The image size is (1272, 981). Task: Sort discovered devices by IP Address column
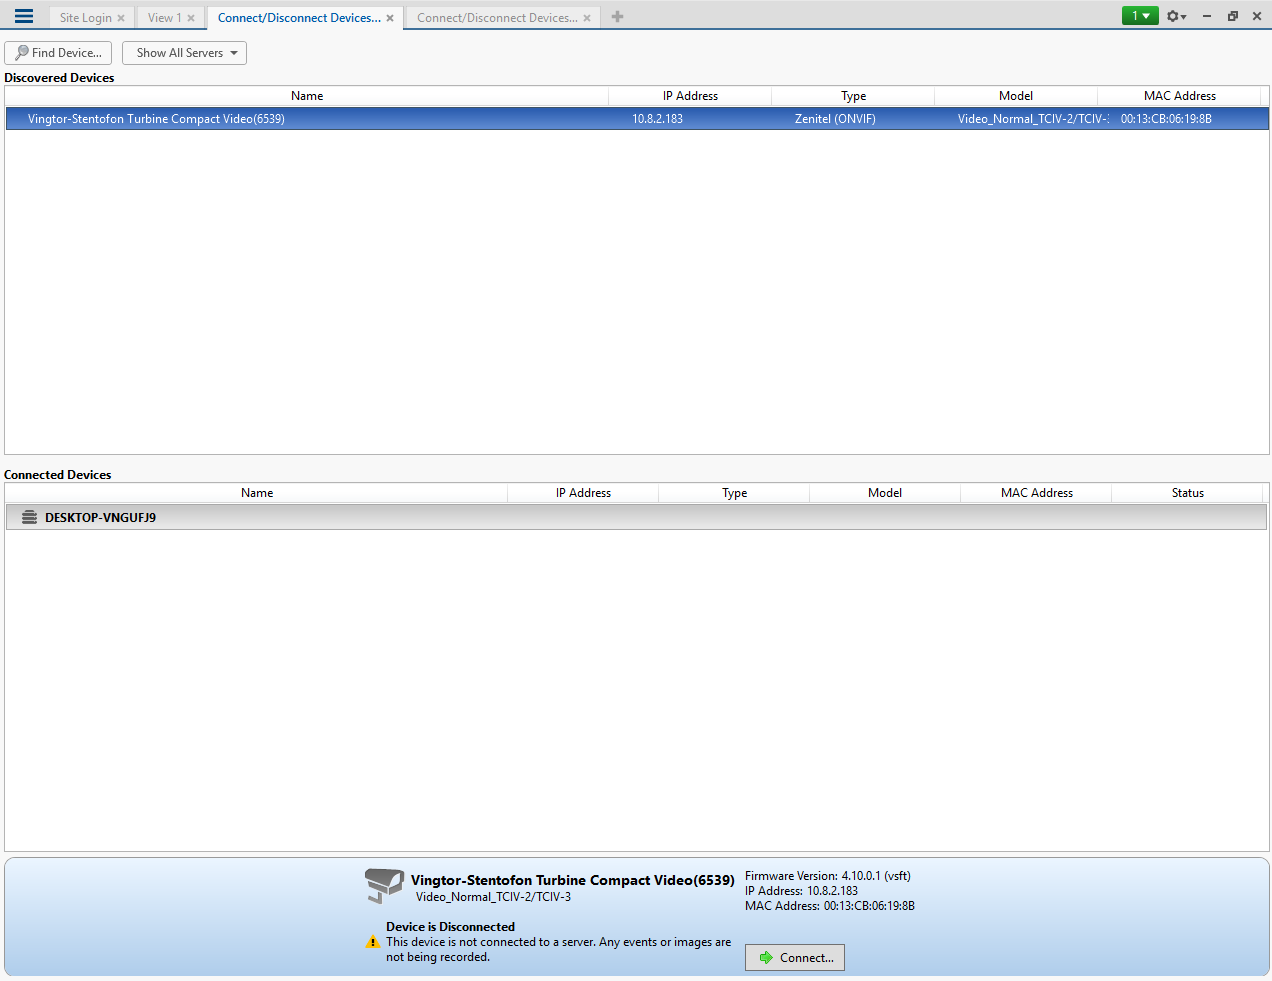tap(690, 96)
